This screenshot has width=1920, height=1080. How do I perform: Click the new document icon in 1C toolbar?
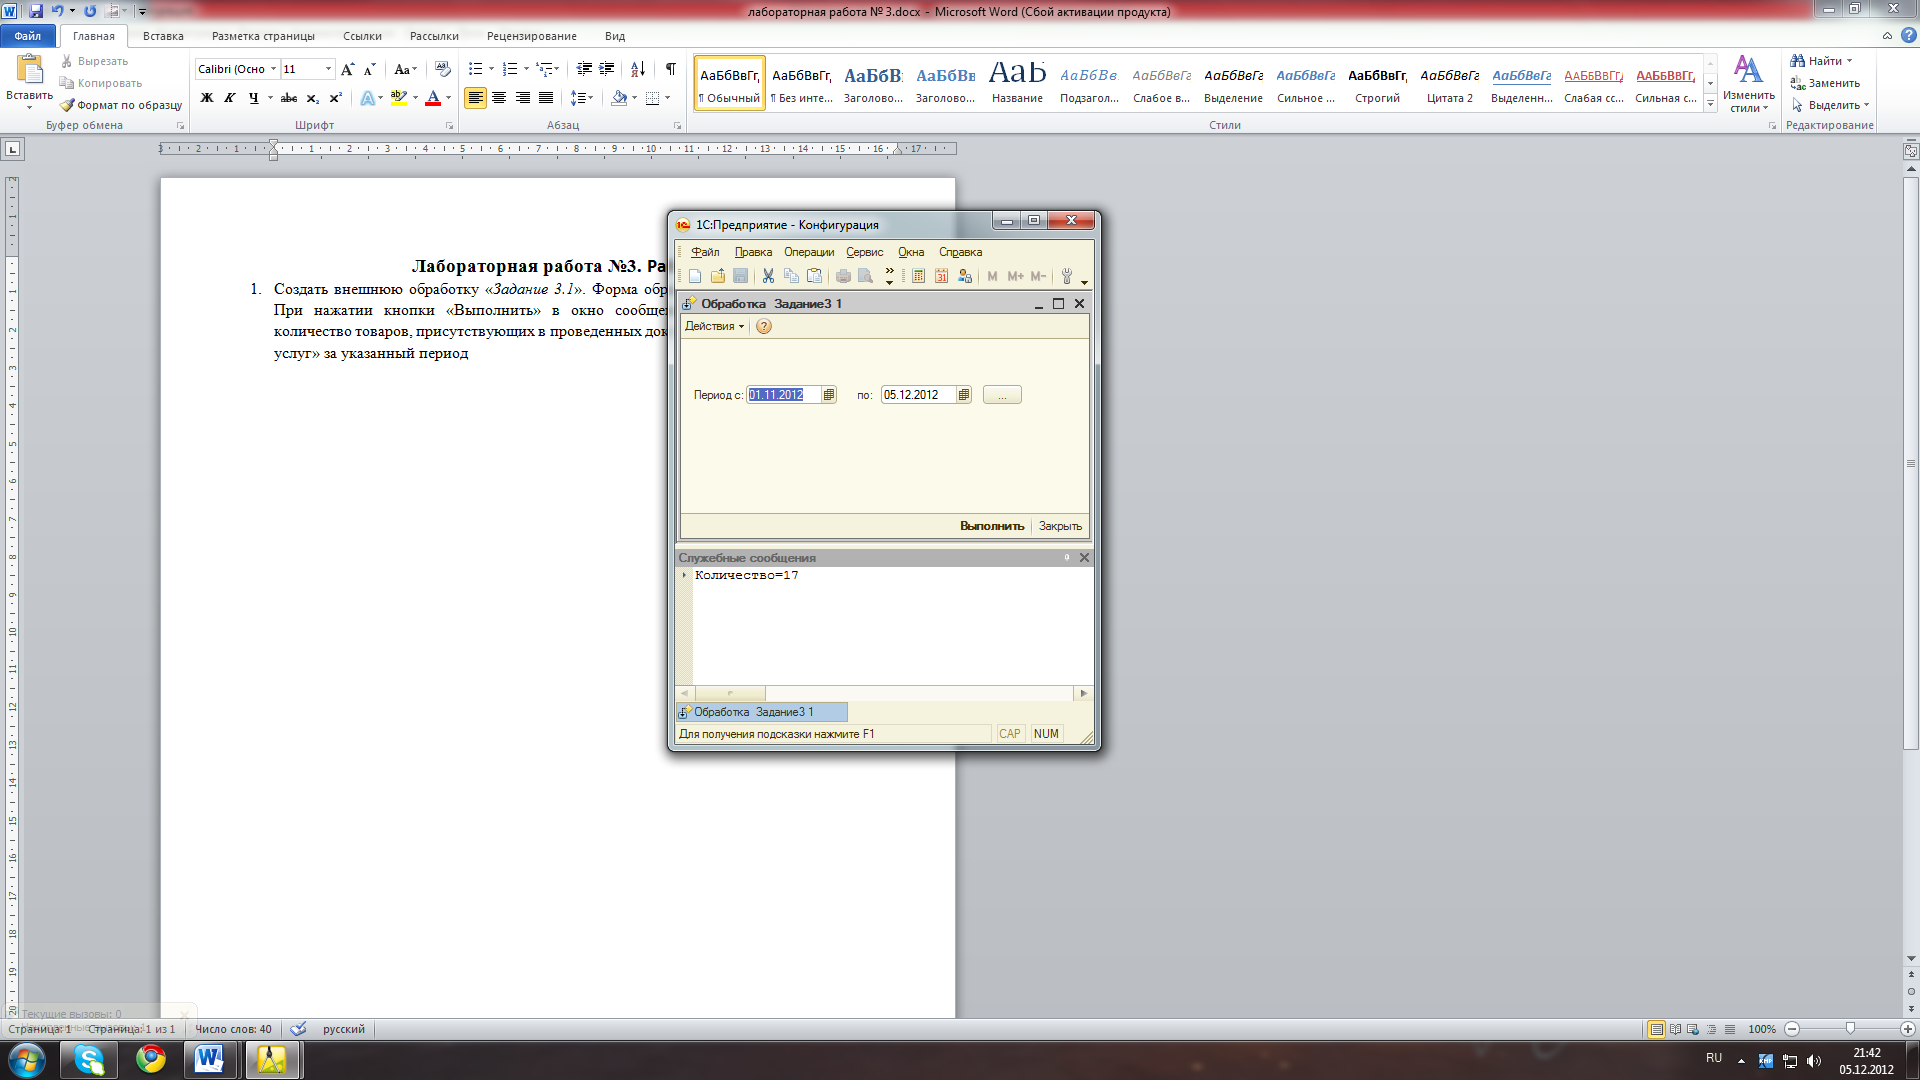(695, 276)
